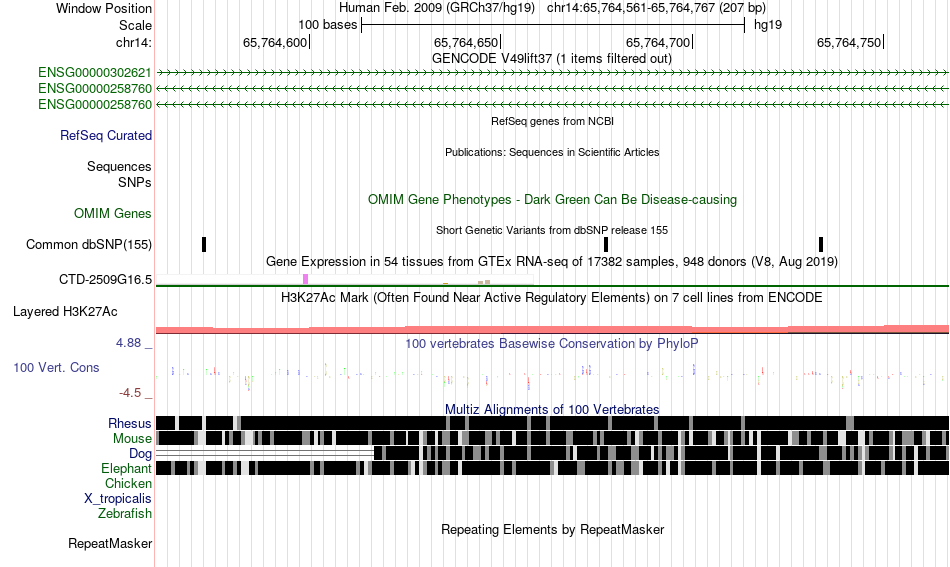Select the SNPs track label
950x567 pixels.
(x=135, y=182)
